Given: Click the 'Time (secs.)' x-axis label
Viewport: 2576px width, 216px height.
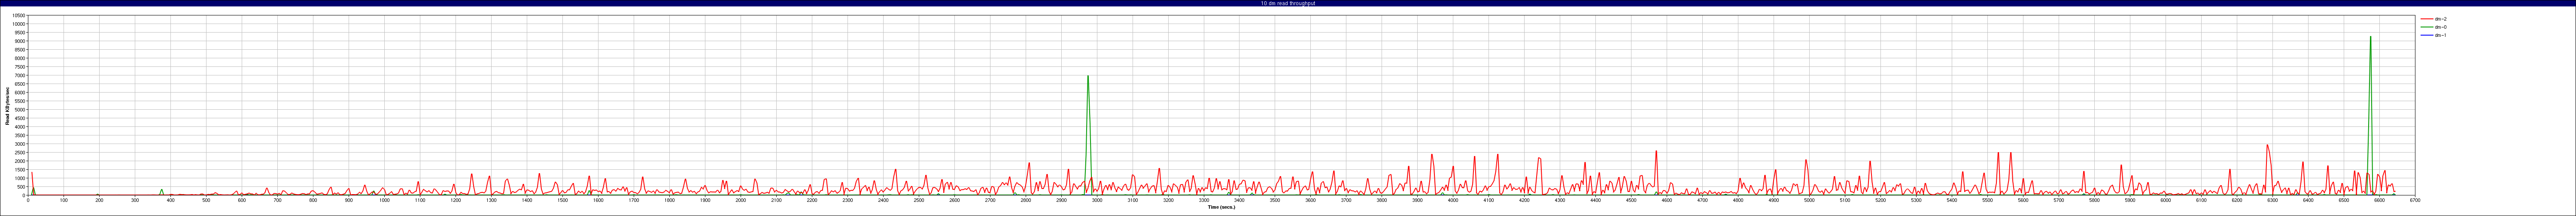Looking at the screenshot, I should [x=1221, y=207].
